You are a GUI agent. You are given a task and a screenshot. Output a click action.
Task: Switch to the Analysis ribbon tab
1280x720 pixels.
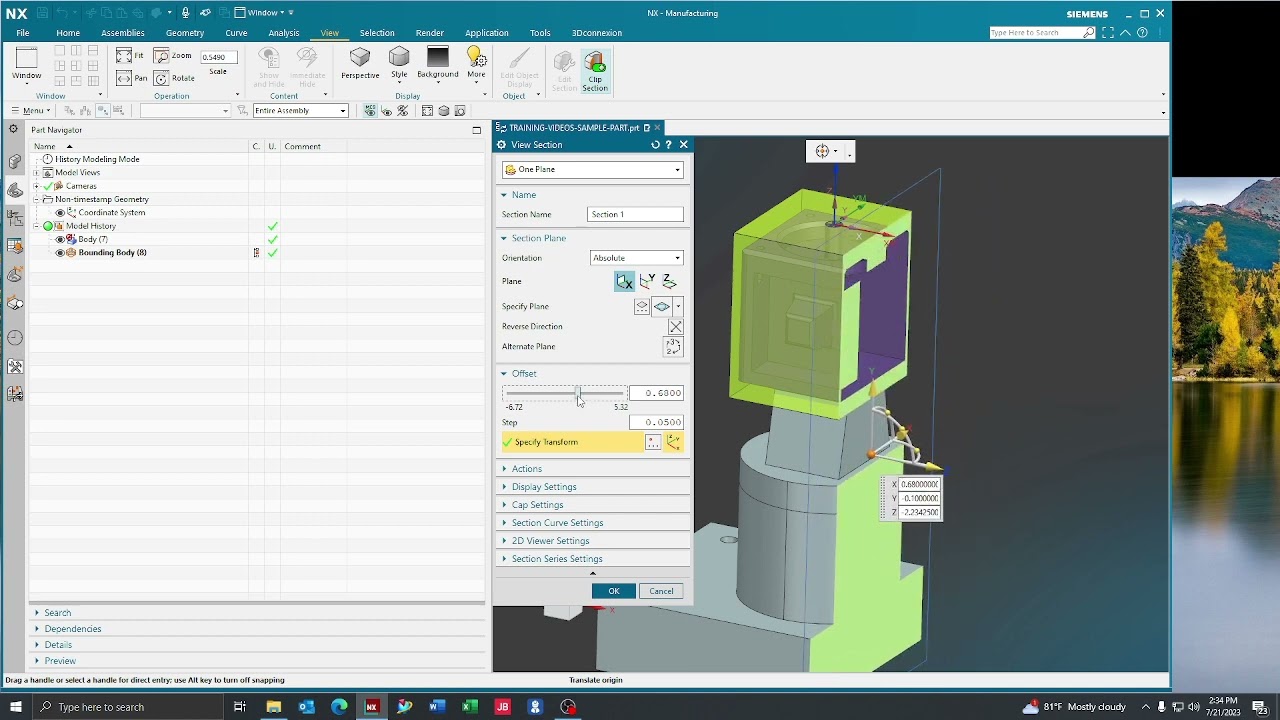(284, 33)
